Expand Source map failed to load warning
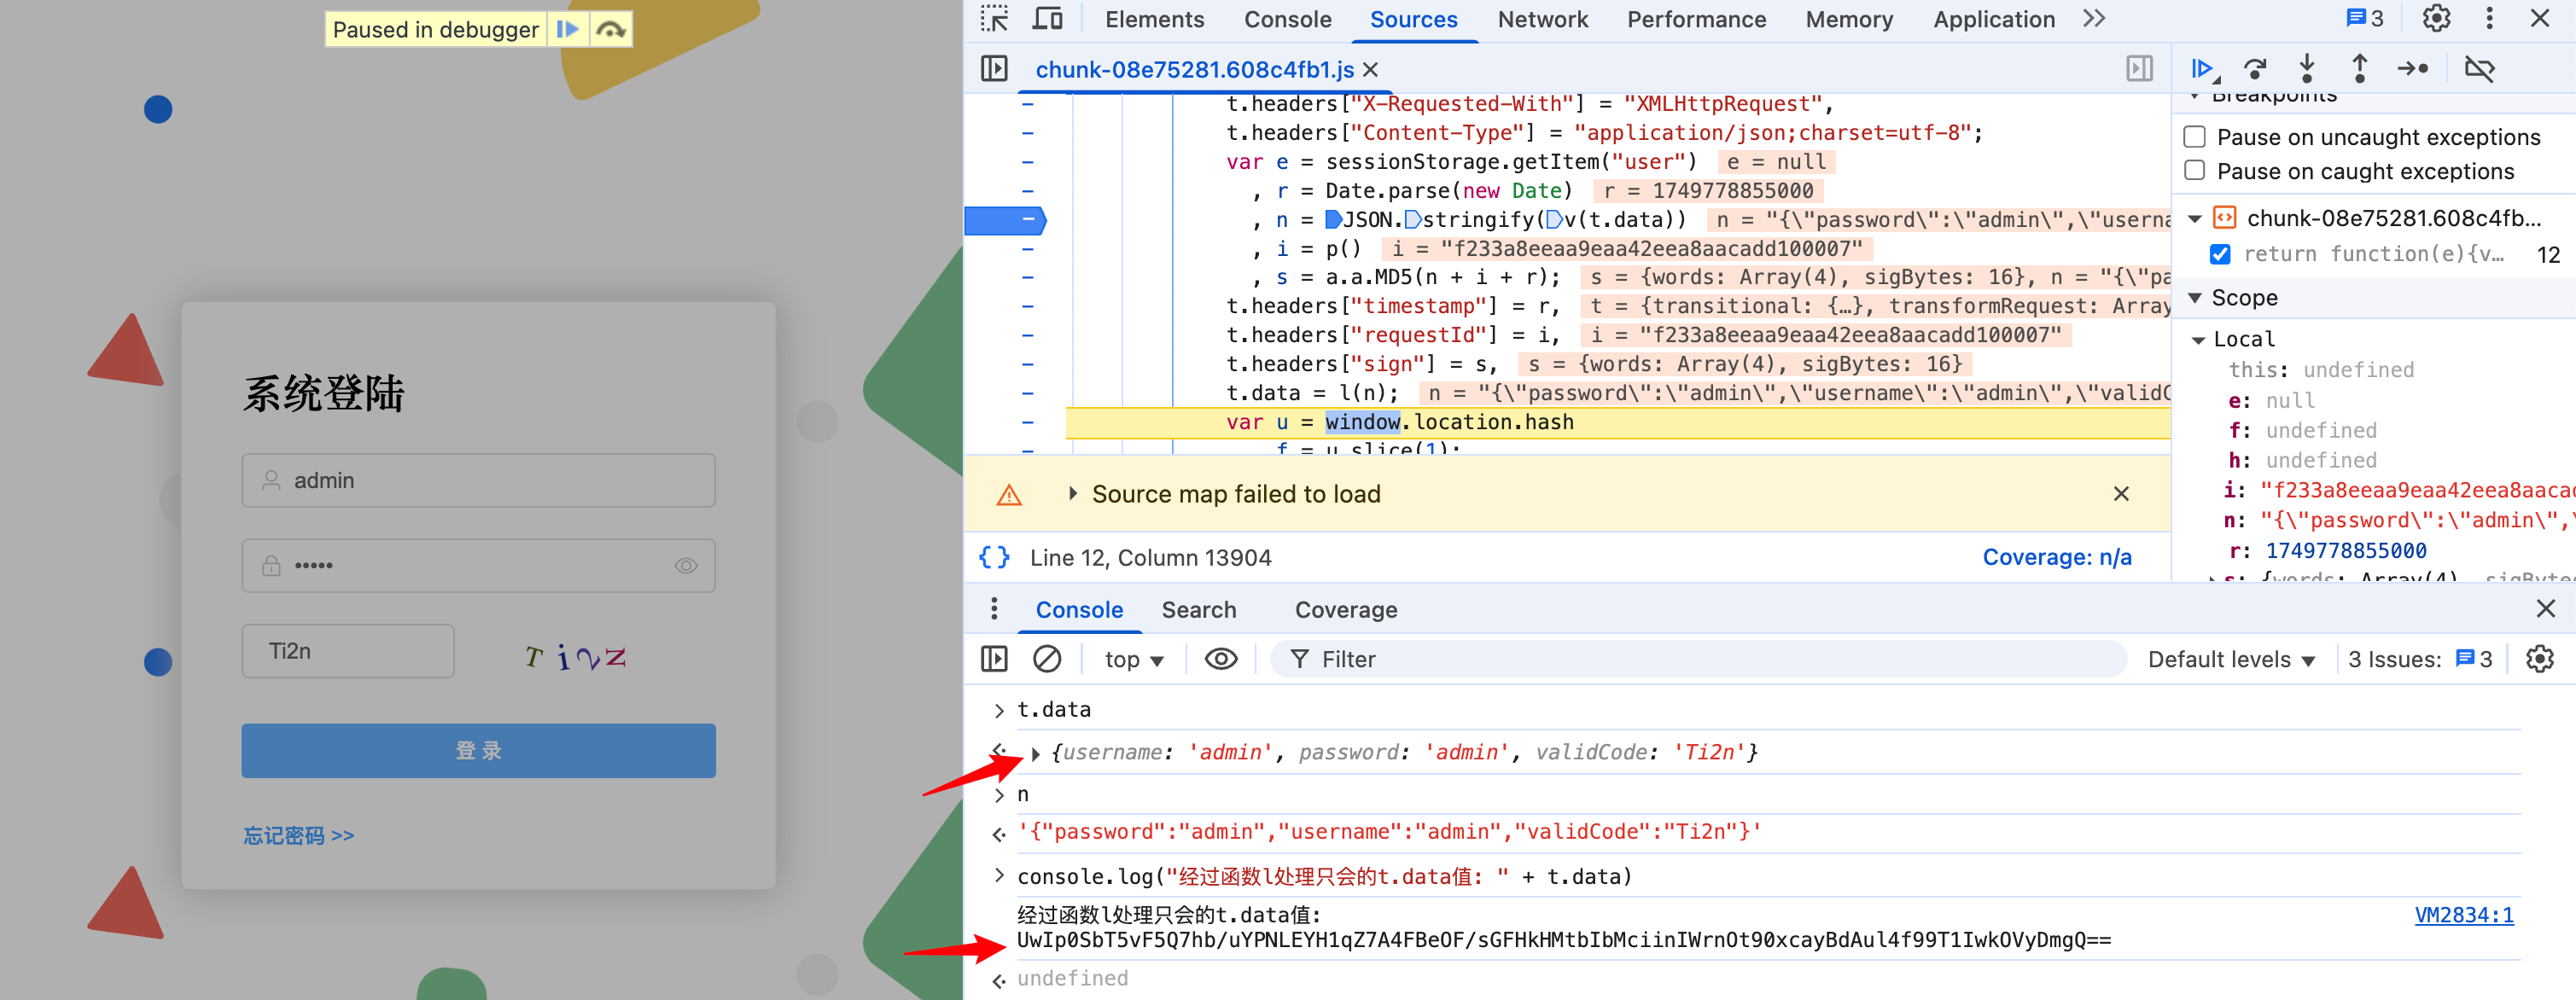The image size is (2576, 1000). (1073, 493)
